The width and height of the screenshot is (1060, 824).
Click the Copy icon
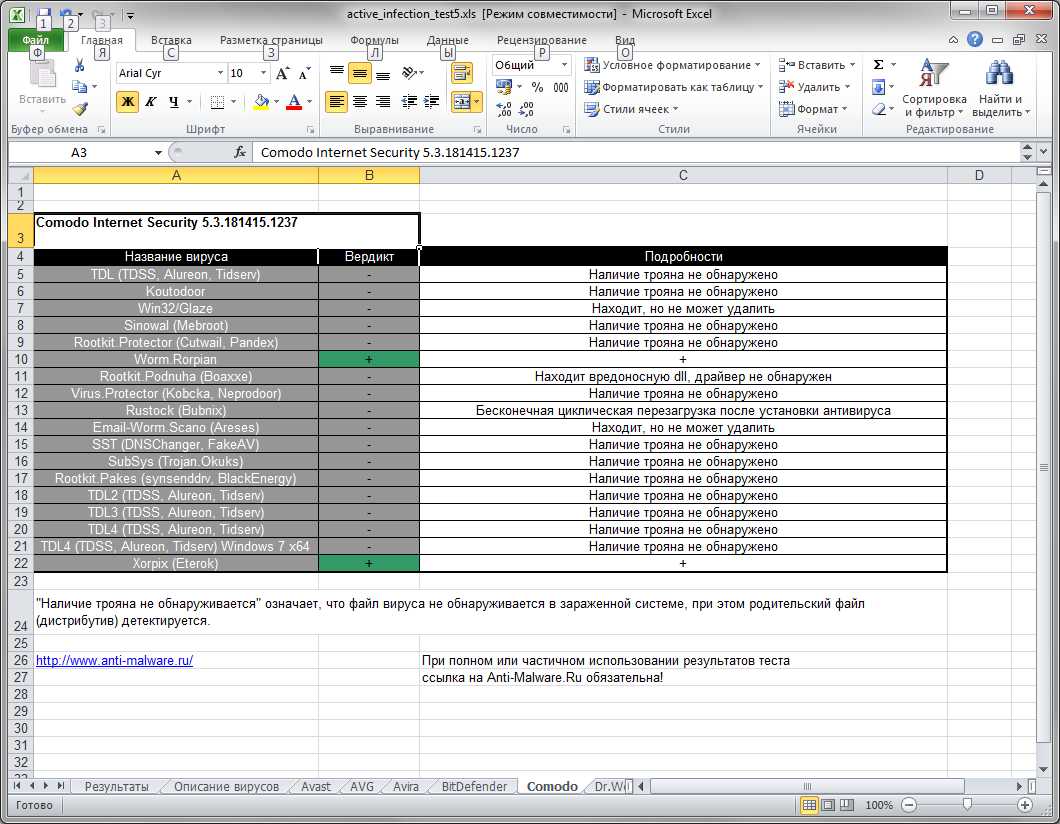(80, 87)
